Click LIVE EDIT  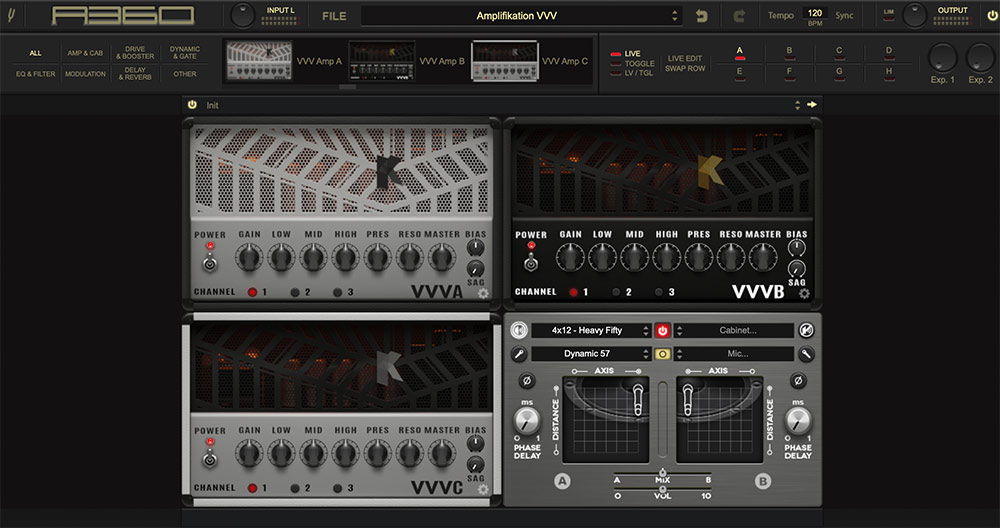685,58
